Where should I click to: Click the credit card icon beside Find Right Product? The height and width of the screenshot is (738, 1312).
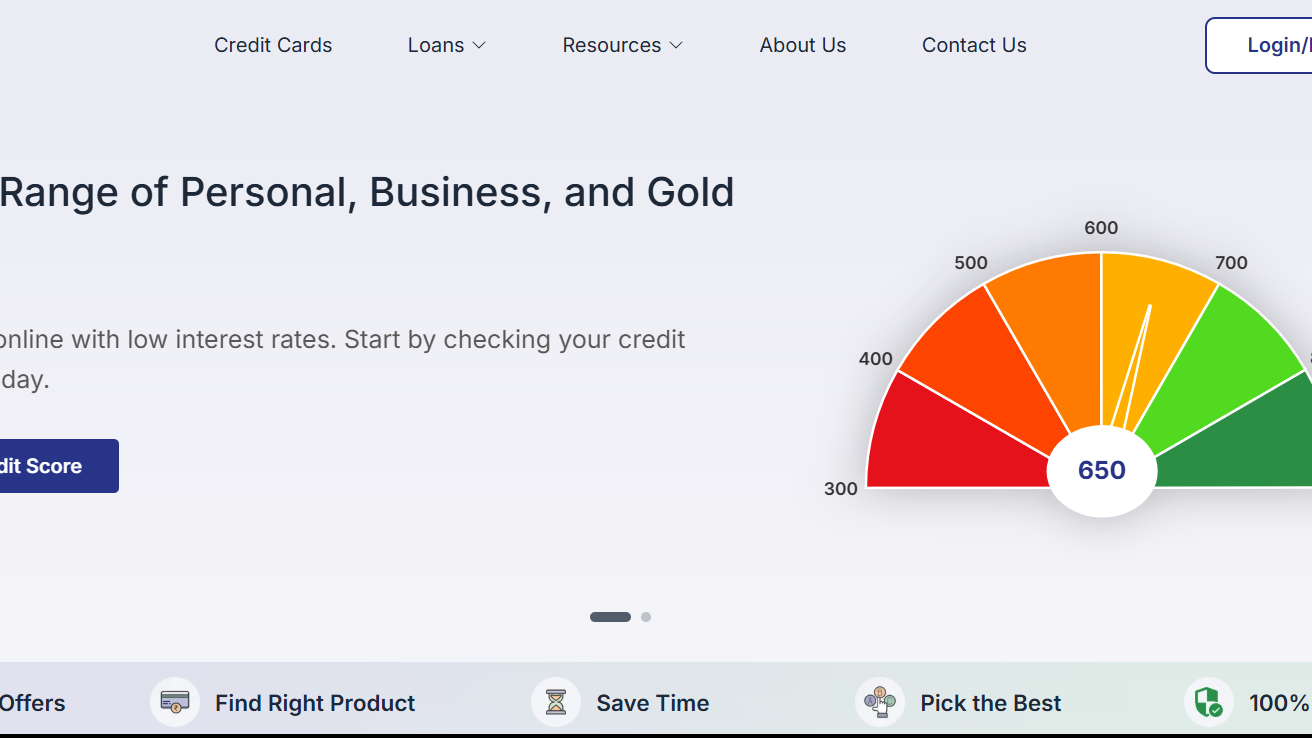point(175,702)
